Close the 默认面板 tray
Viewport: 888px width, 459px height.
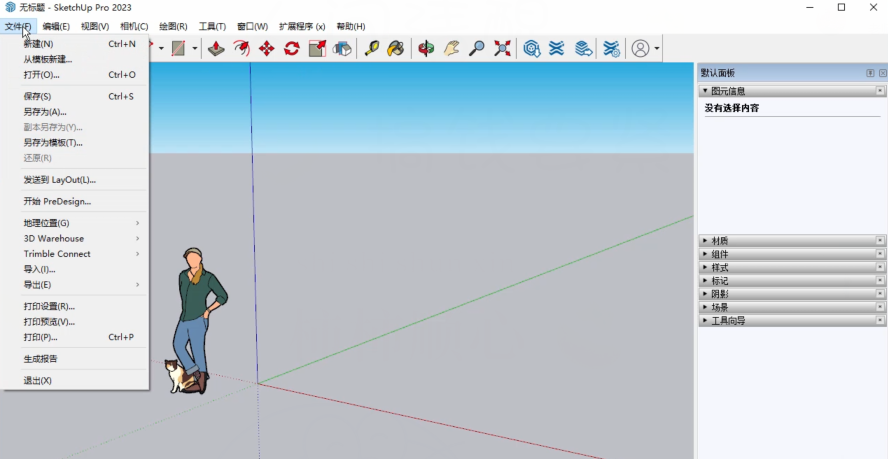click(882, 73)
